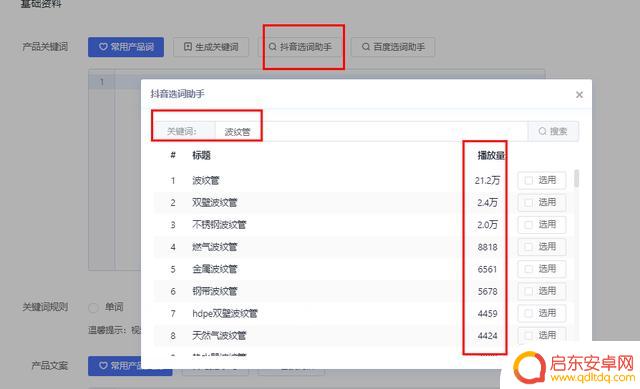Click the play count 6561

(487, 269)
